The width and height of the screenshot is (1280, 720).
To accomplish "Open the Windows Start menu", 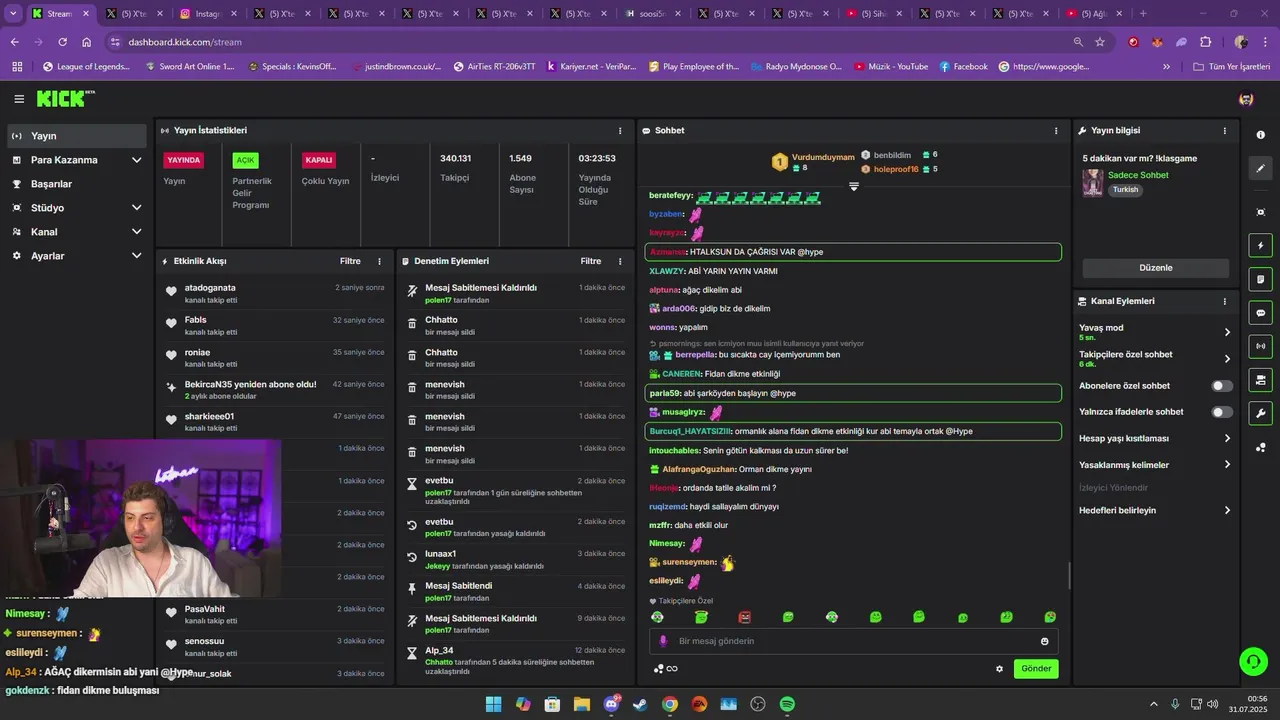I will [x=493, y=704].
